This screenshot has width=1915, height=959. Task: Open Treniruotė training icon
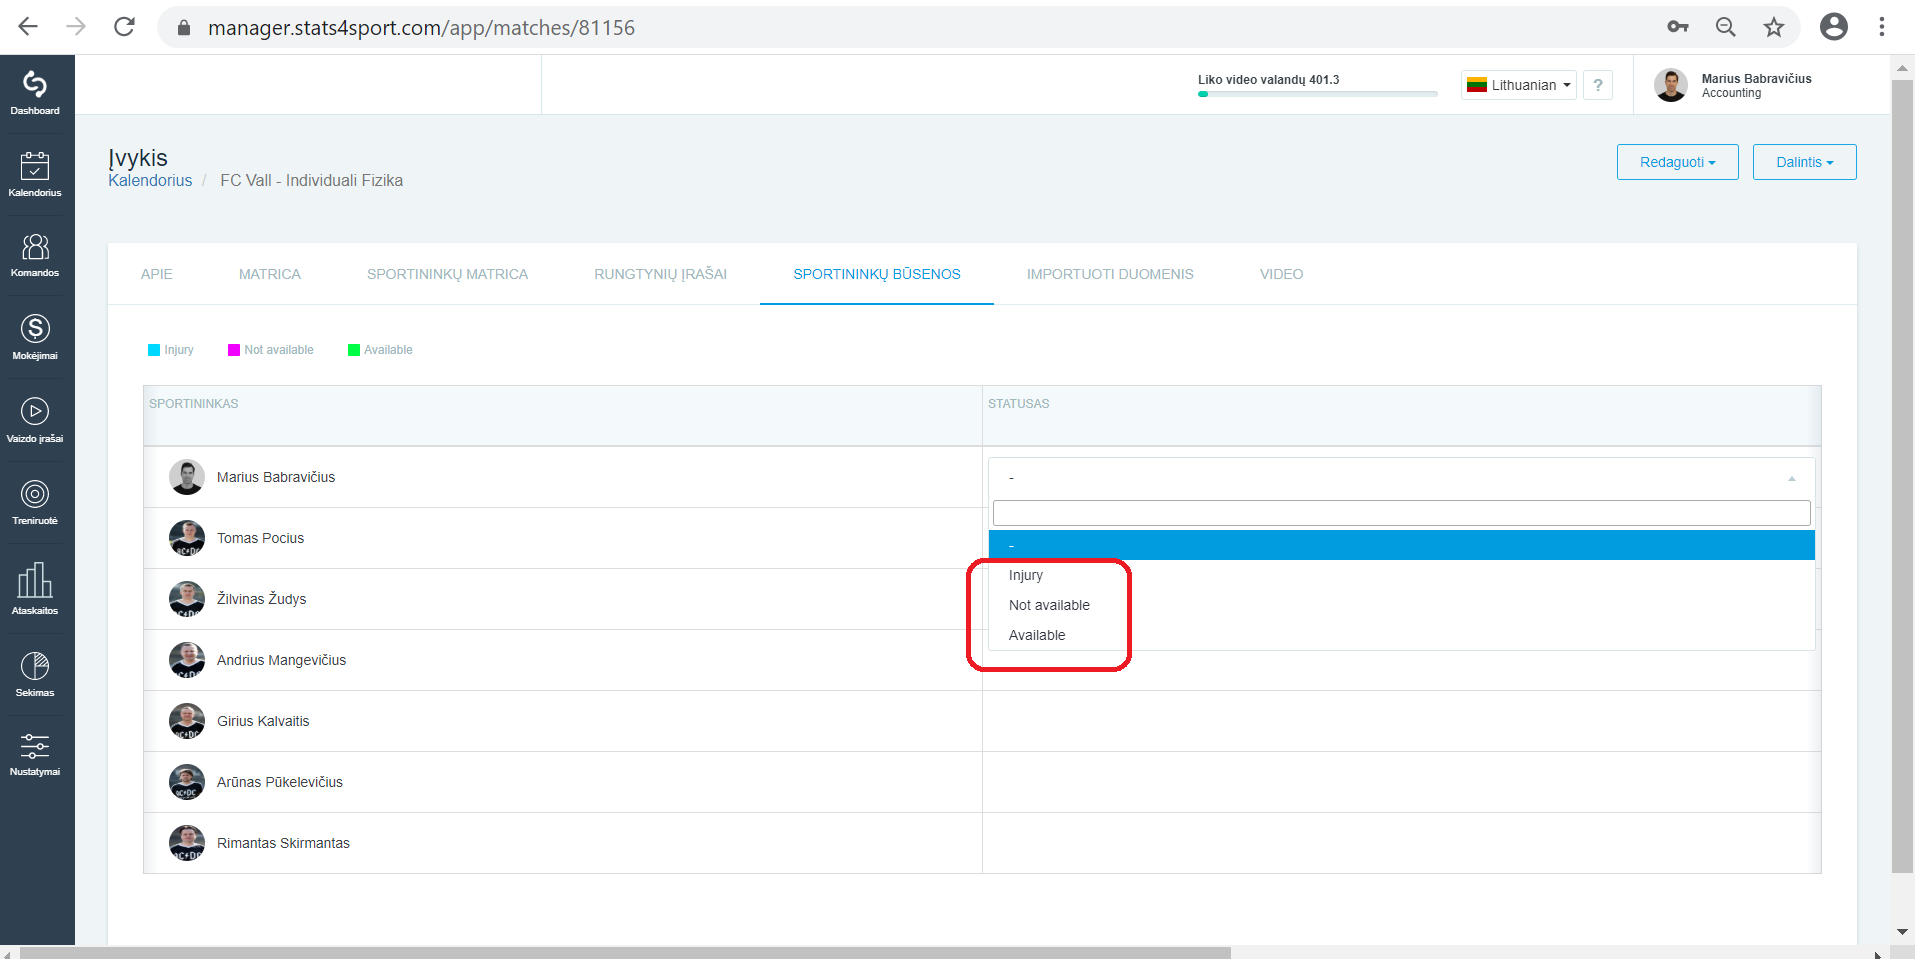35,502
